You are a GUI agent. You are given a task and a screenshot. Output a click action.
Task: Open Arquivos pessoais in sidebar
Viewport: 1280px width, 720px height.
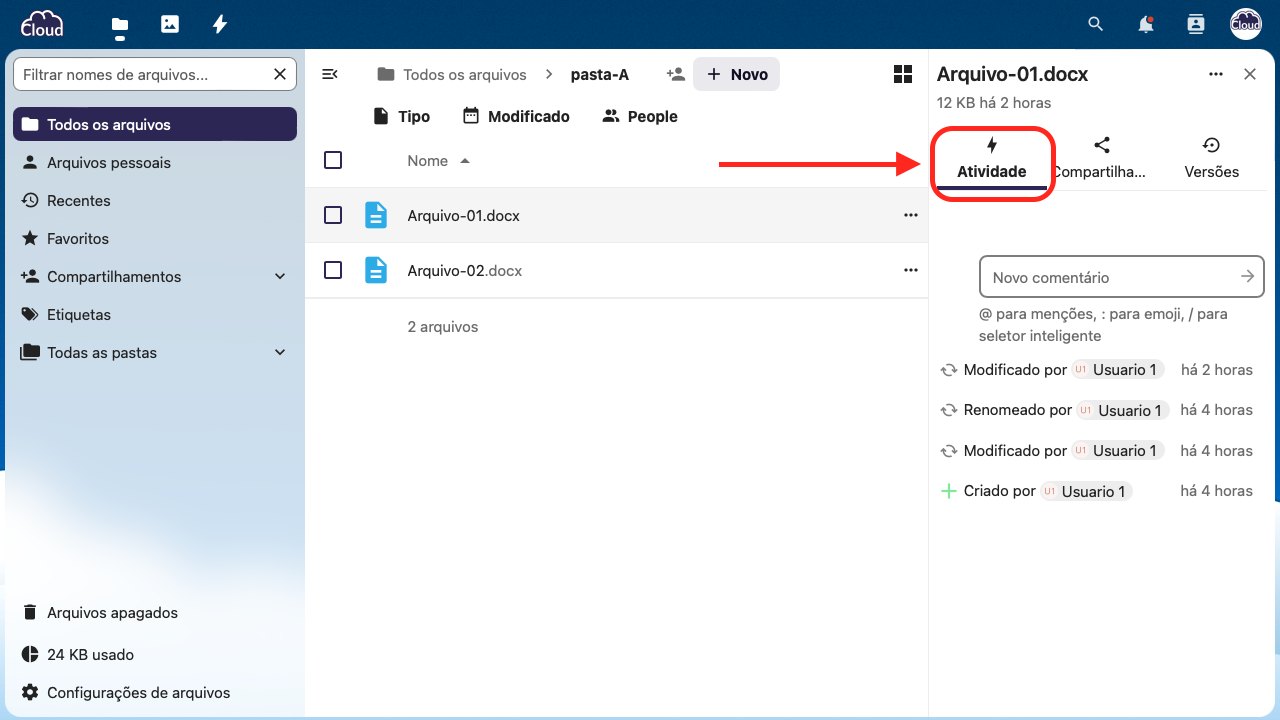point(155,162)
